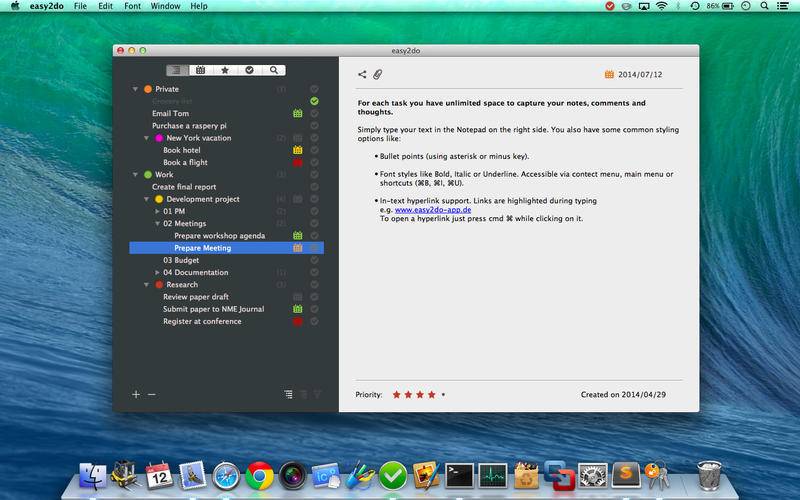The image size is (800, 500).
Task: Open the Help menu
Action: pyautogui.click(x=199, y=6)
